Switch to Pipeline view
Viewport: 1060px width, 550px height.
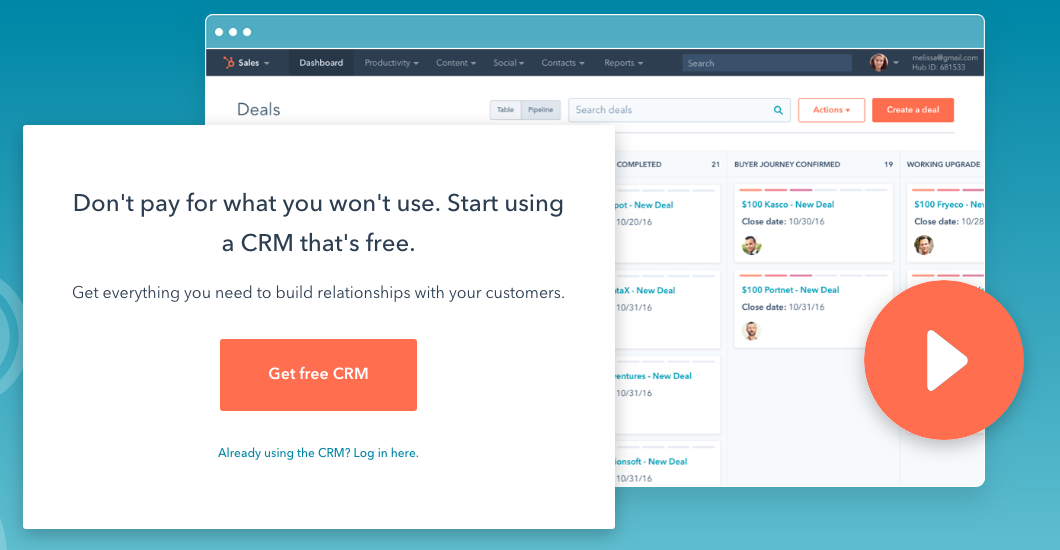540,109
